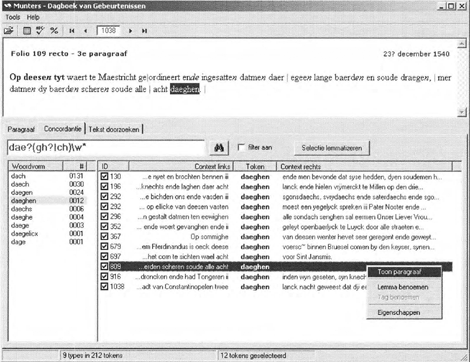
Task: Switch to the Paragraaf tab
Action: [x=21, y=129]
